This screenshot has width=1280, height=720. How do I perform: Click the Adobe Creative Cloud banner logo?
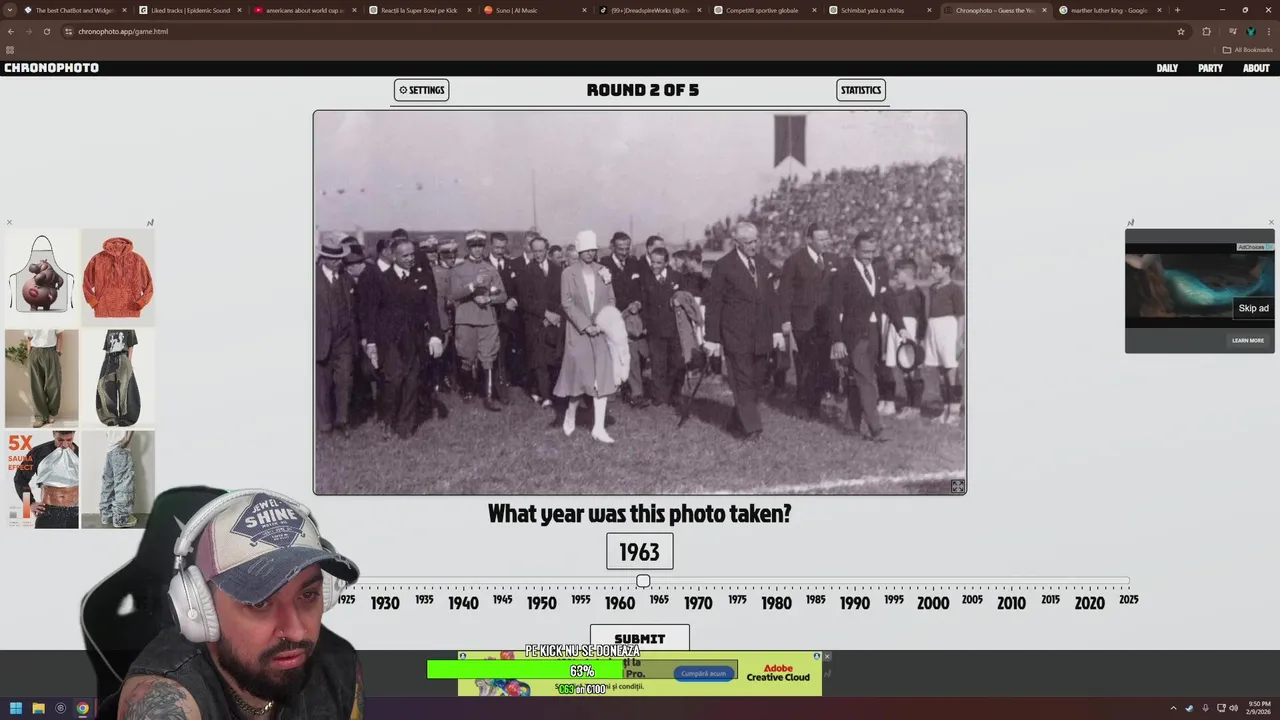click(778, 673)
